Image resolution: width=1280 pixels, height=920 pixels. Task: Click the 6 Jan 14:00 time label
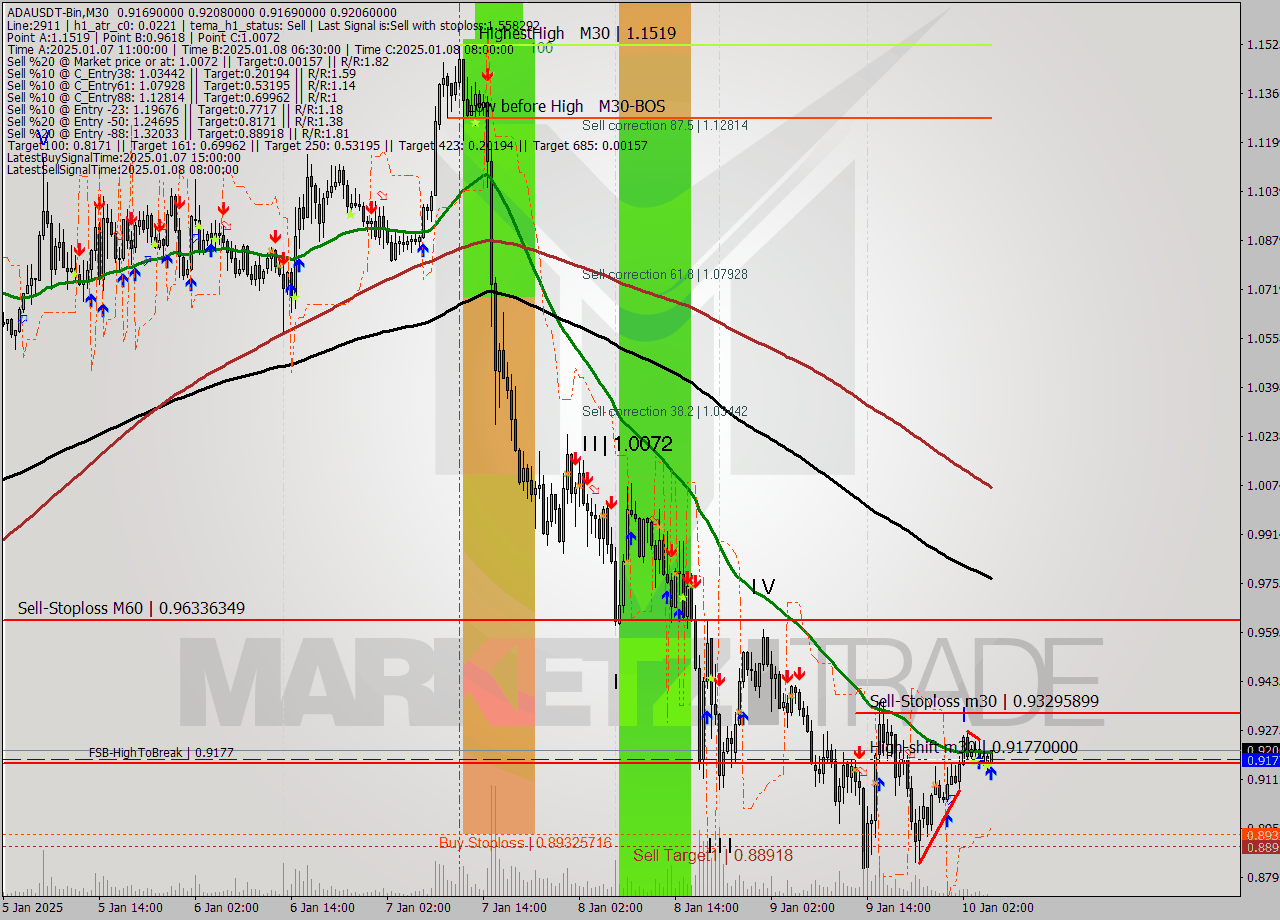[x=321, y=908]
